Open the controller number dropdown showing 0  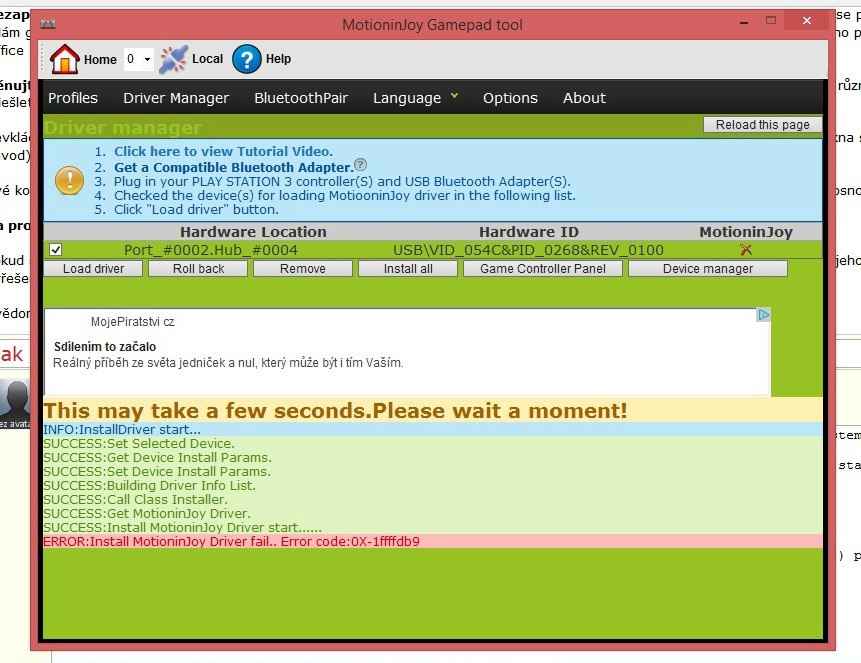pos(138,59)
